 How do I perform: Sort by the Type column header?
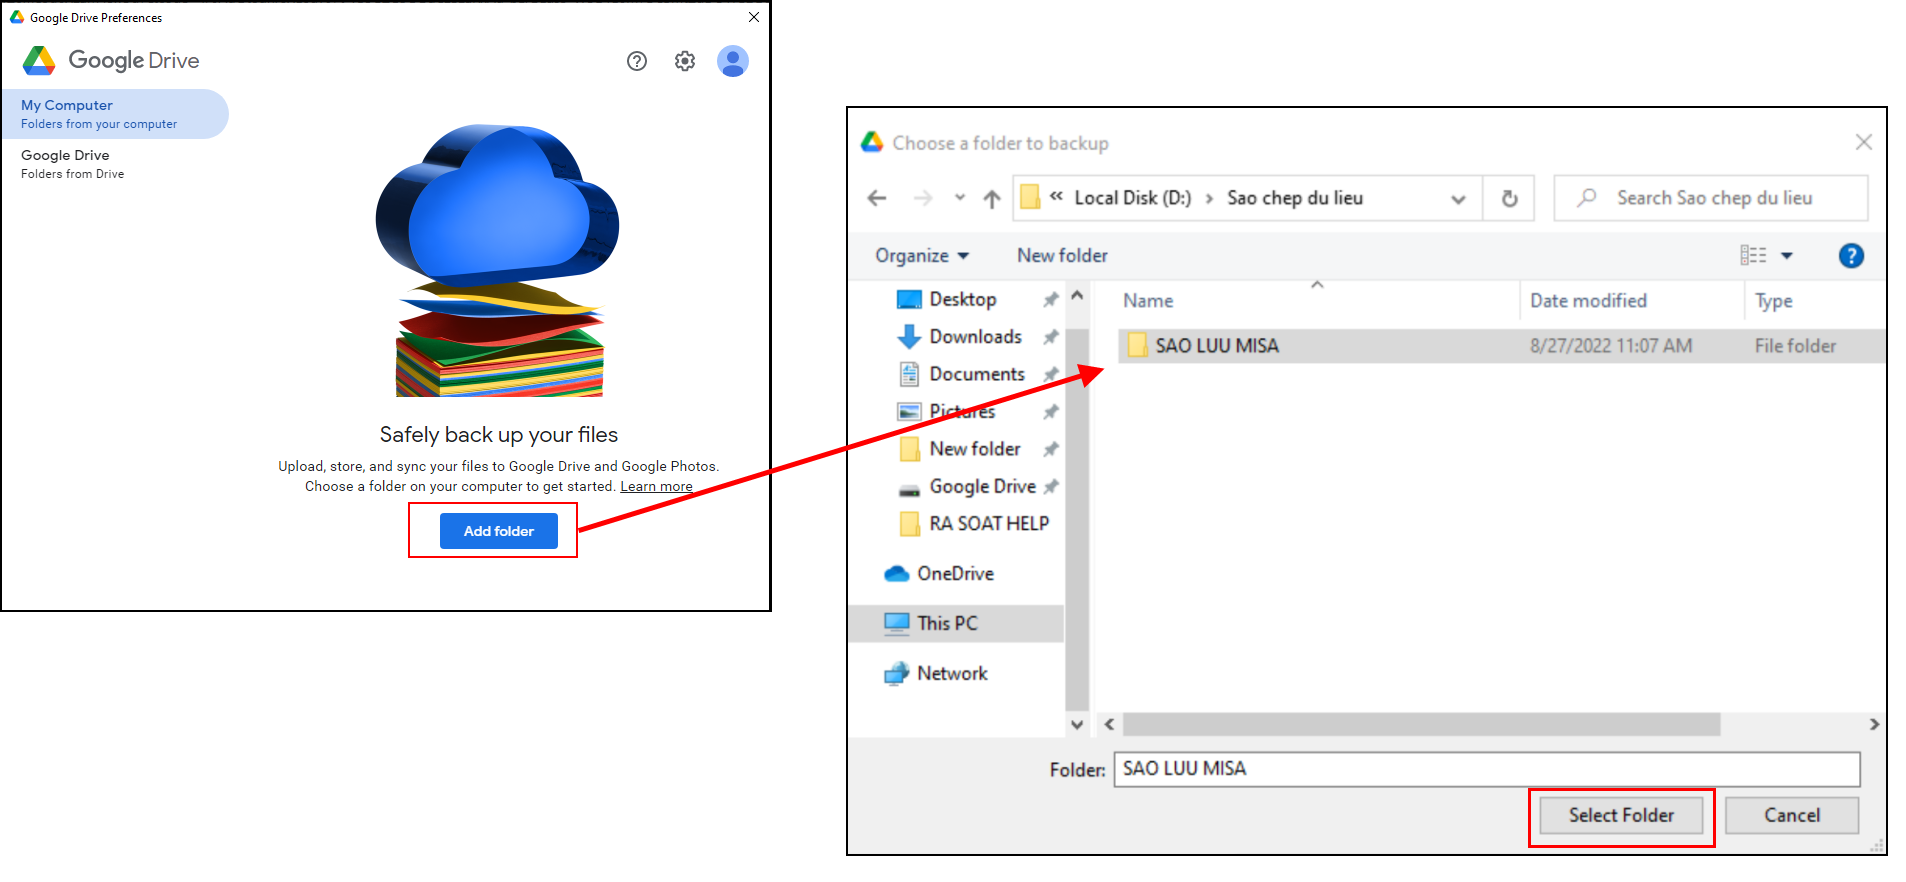point(1774,301)
